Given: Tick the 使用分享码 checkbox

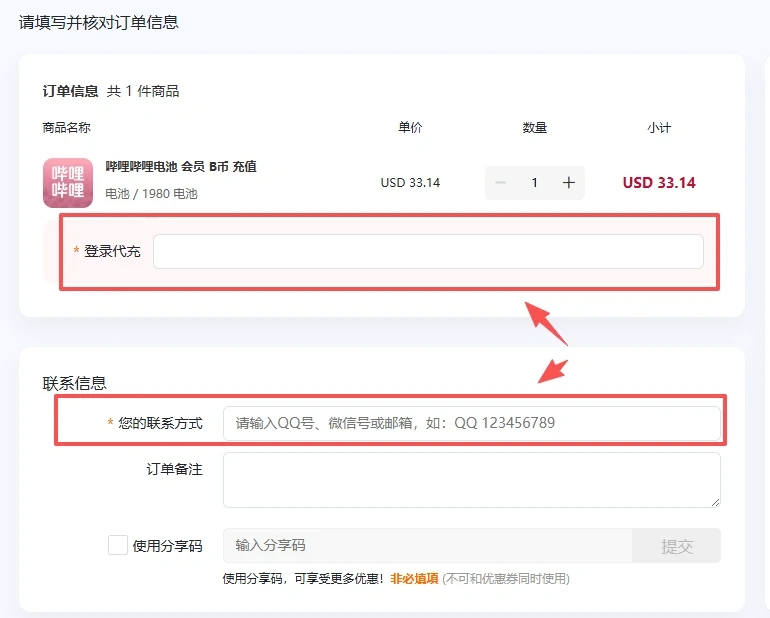Looking at the screenshot, I should (x=118, y=545).
